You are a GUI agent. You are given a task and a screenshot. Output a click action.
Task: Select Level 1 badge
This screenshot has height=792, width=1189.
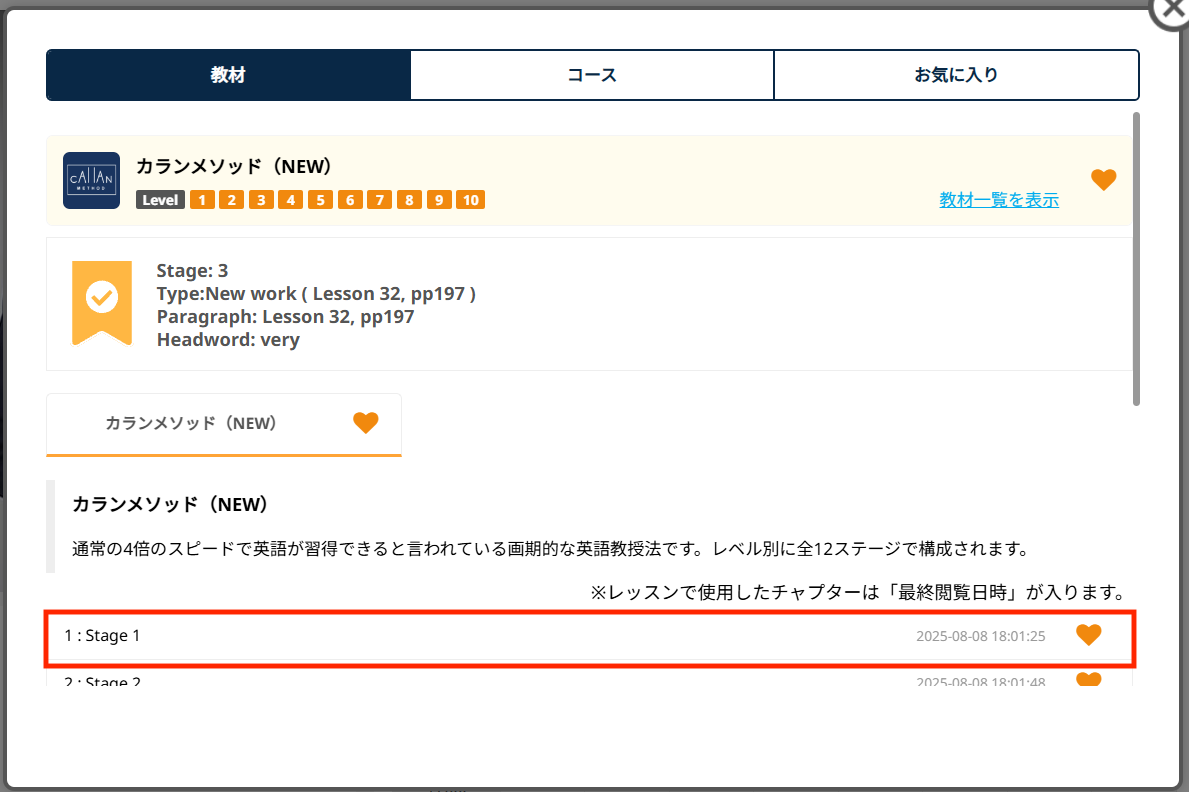(202, 200)
